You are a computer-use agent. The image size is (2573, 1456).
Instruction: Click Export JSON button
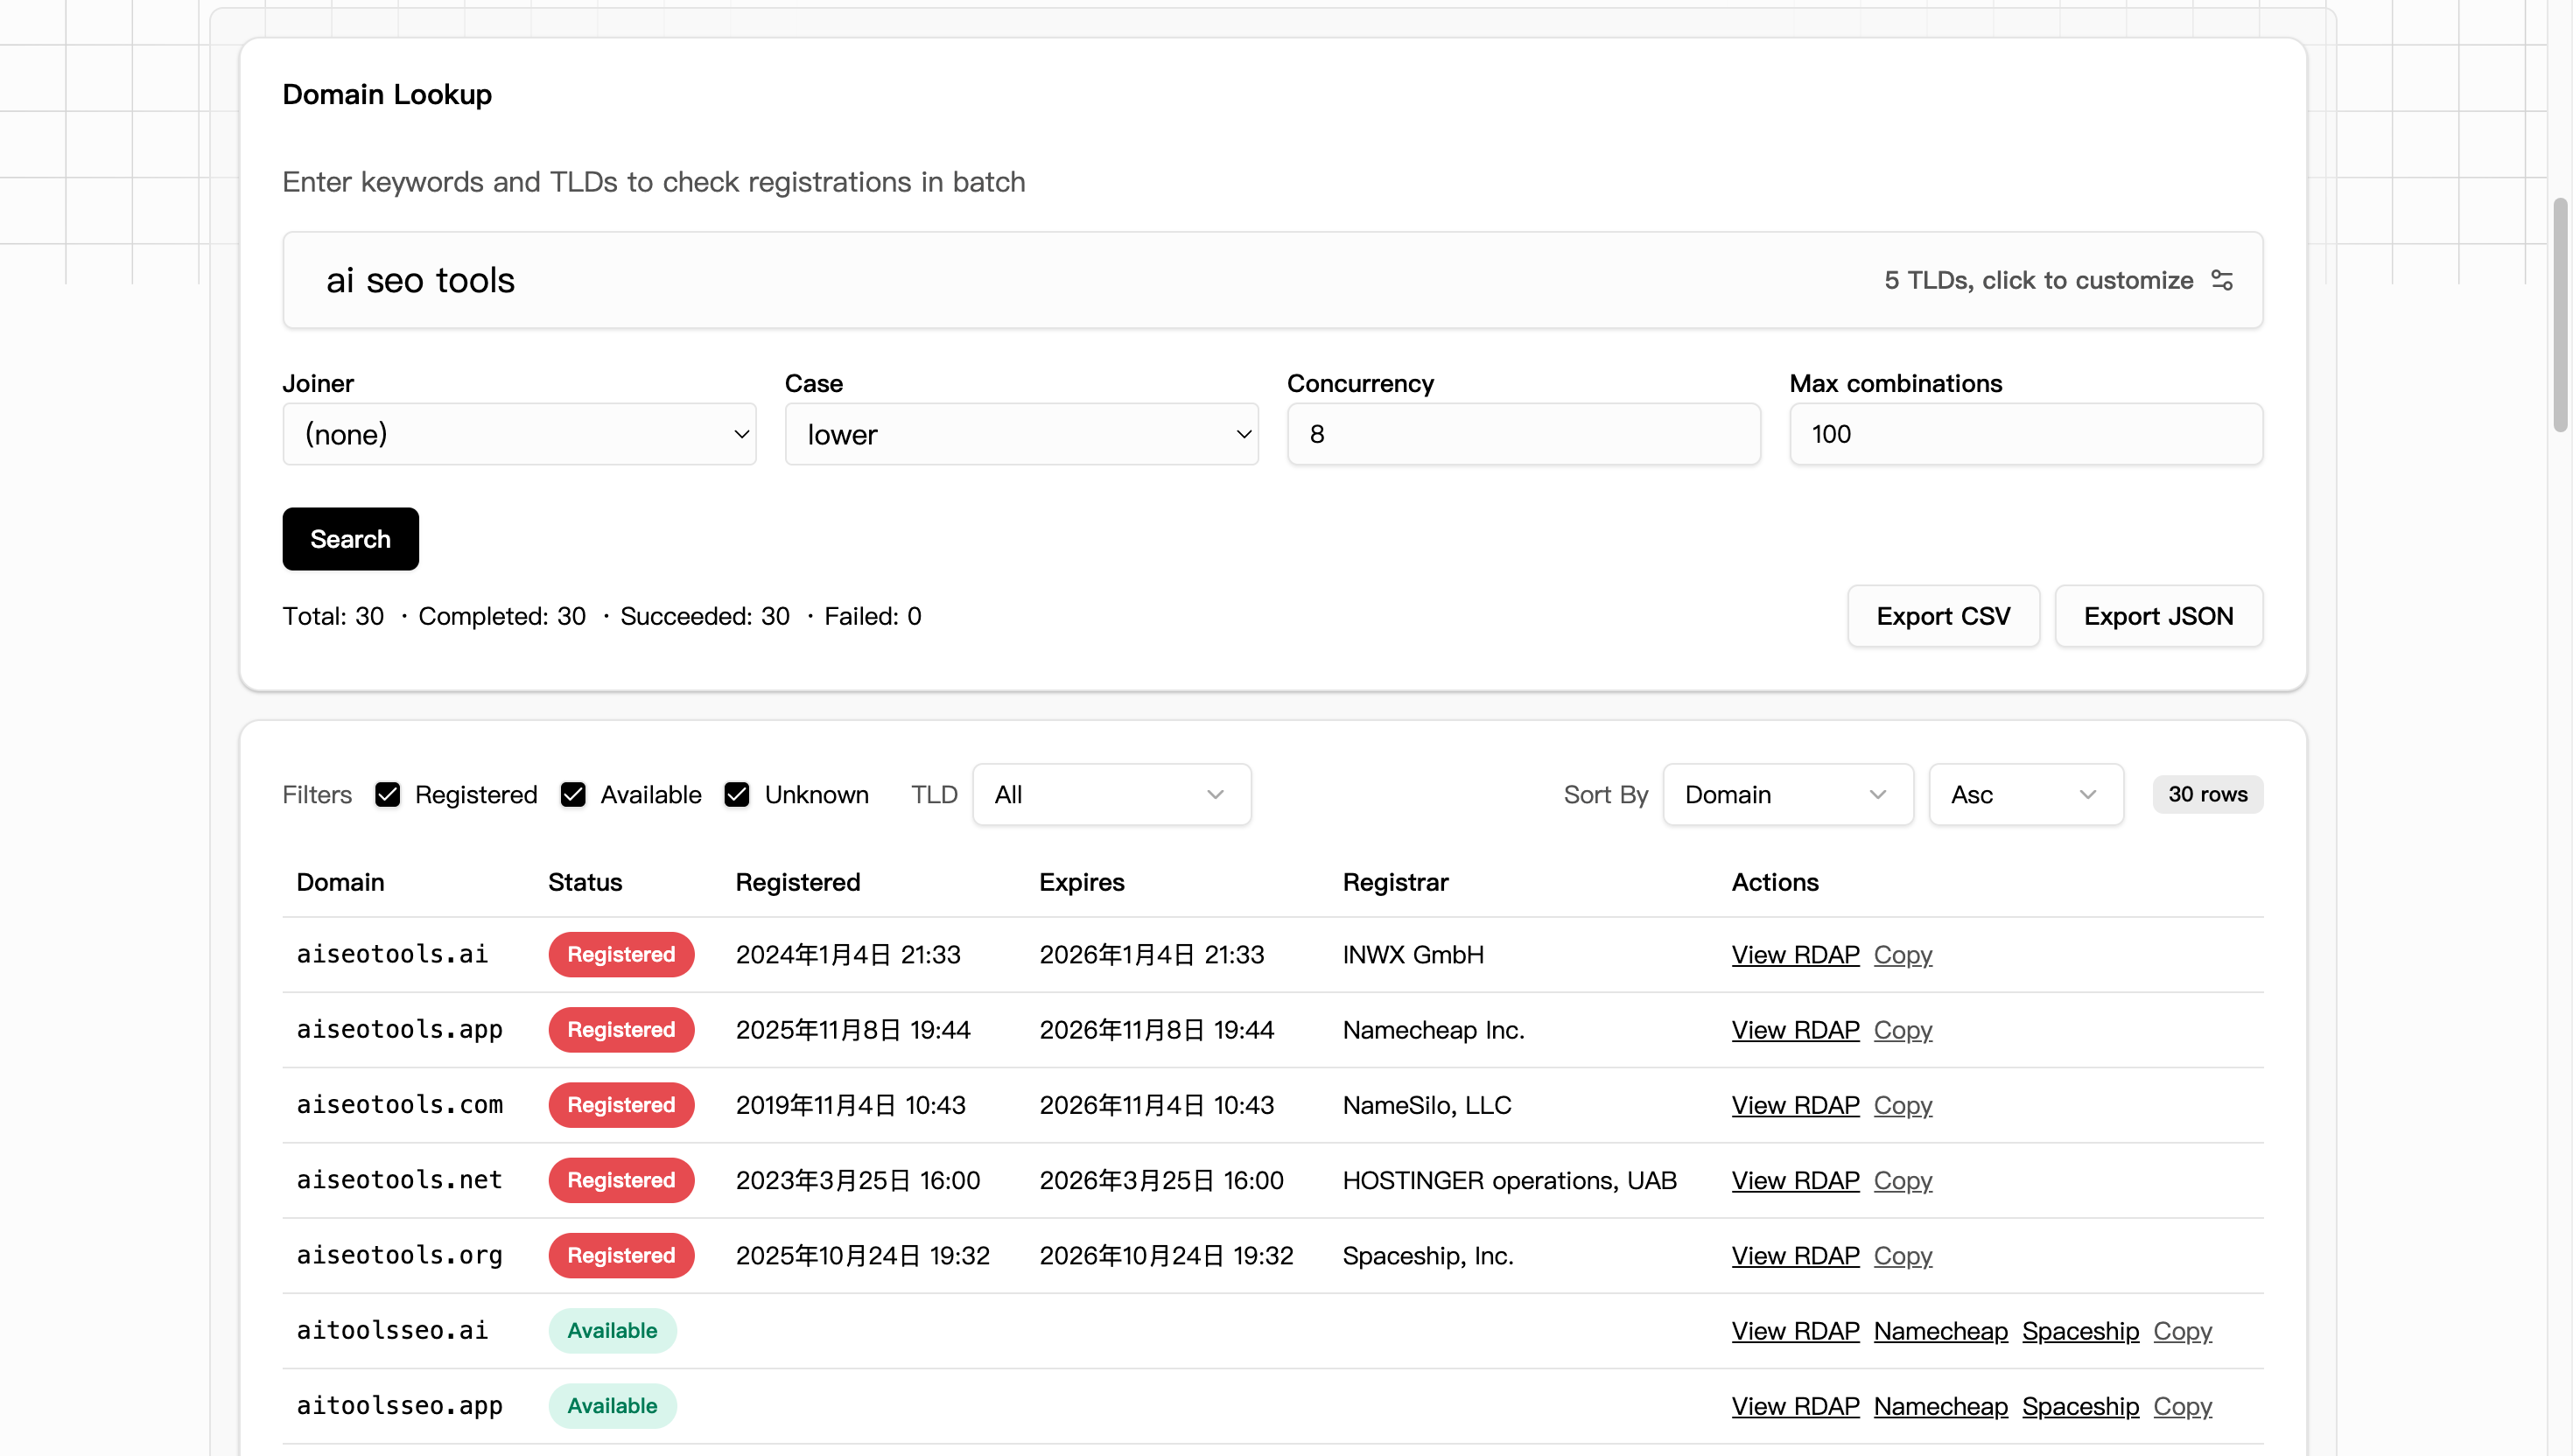(2158, 616)
